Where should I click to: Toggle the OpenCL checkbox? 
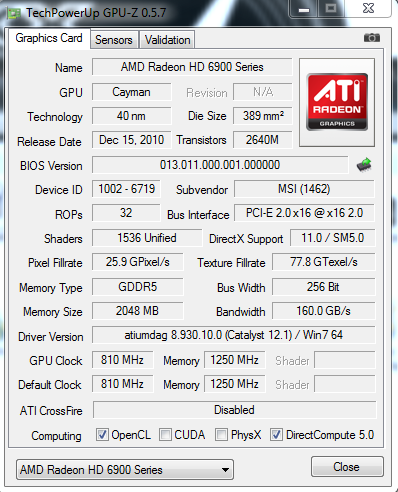tap(102, 435)
